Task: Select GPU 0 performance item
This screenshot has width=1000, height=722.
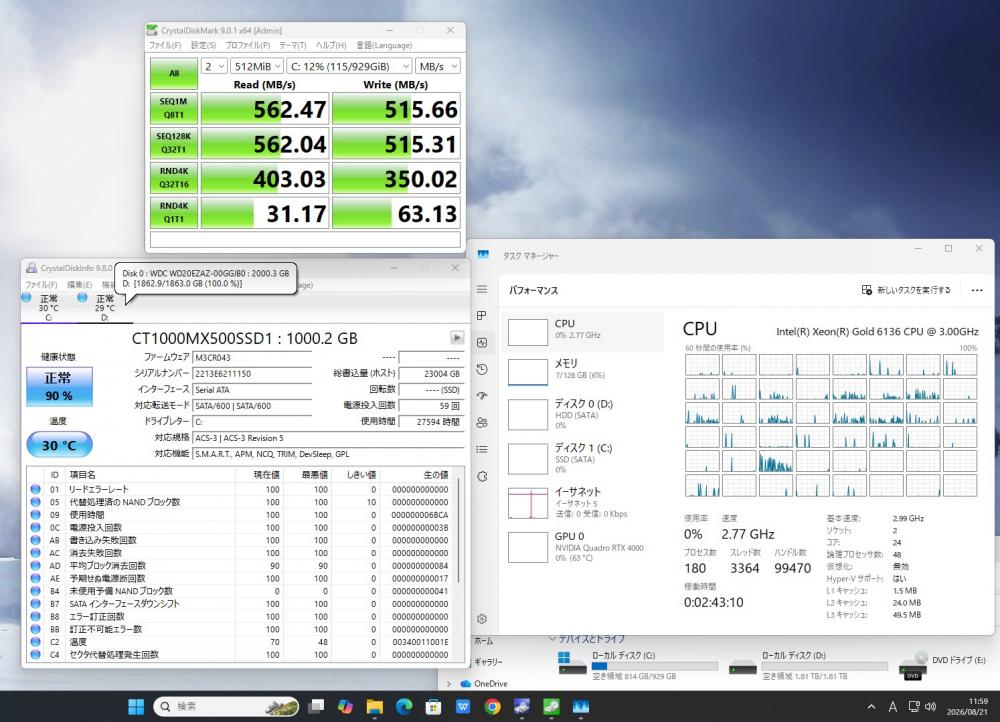Action: 584,547
